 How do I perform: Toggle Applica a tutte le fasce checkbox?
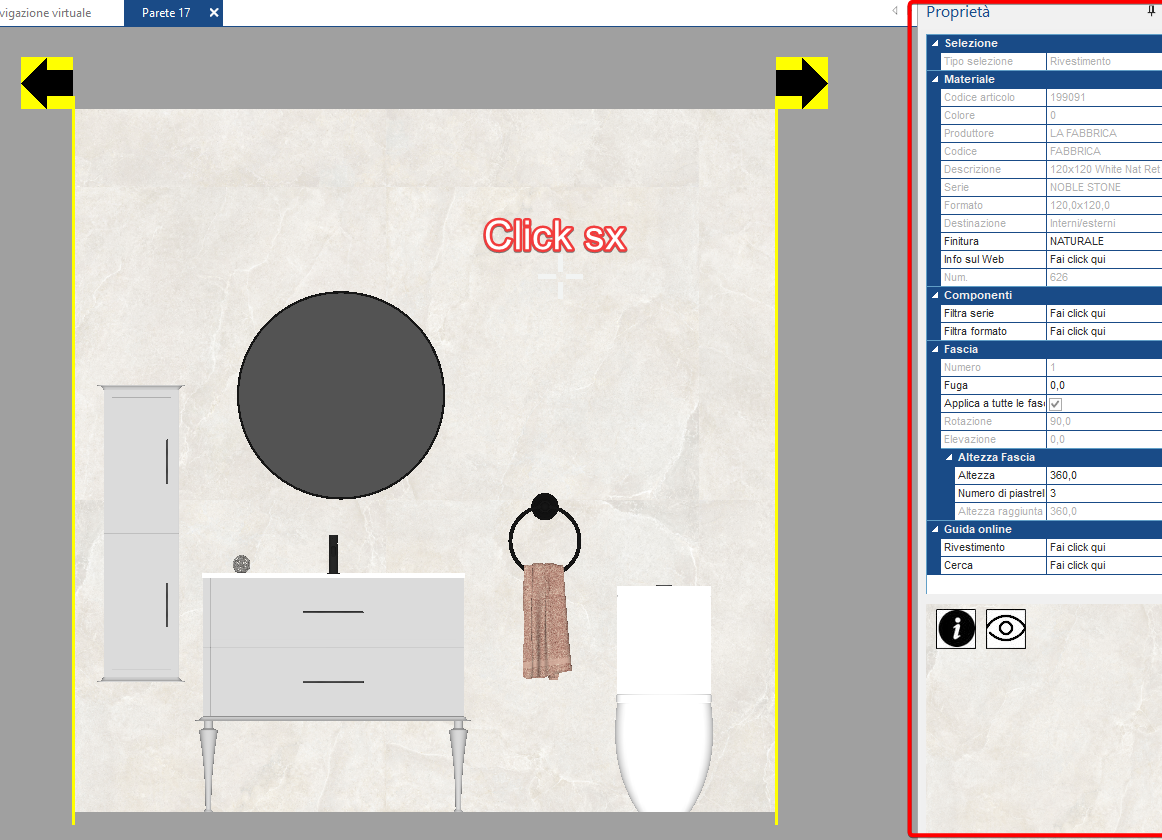(x=1055, y=404)
